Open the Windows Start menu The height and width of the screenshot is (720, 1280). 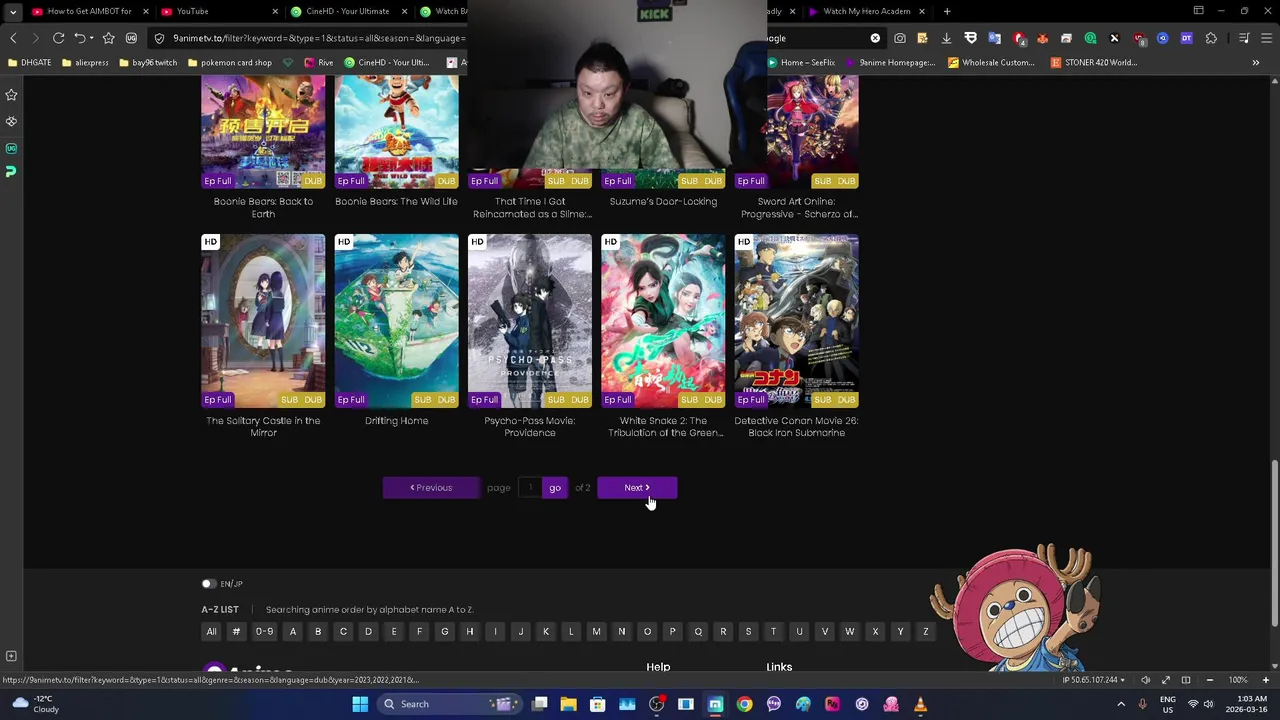[360, 704]
